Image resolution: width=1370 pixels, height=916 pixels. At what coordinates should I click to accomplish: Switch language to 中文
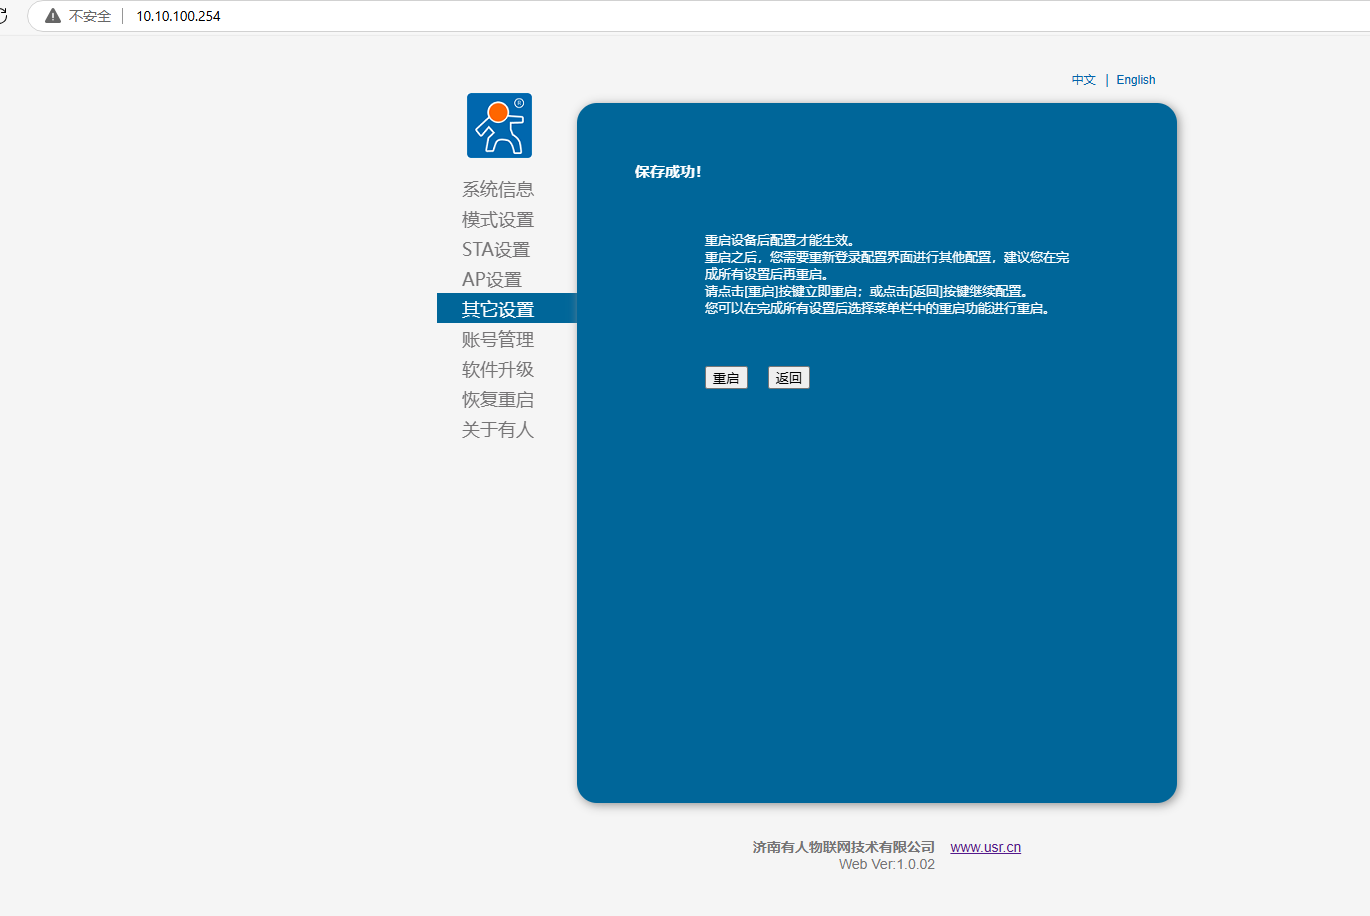[1083, 80]
